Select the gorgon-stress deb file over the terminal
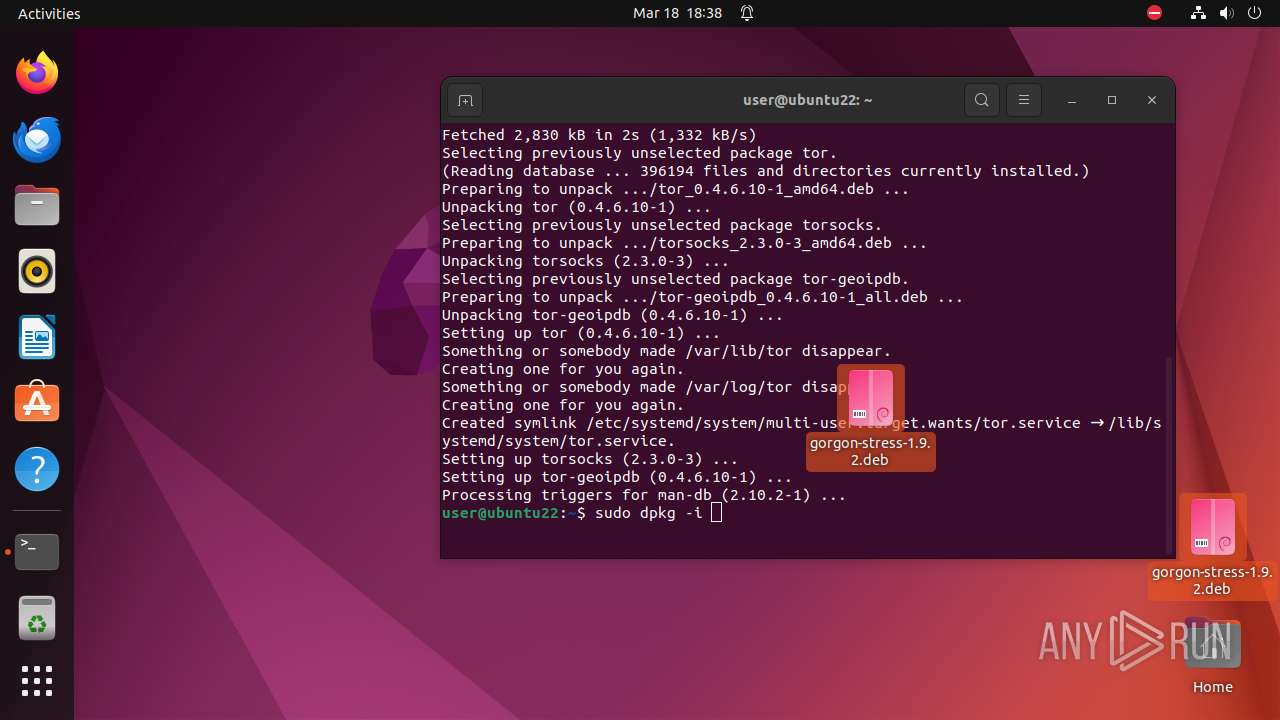Image resolution: width=1280 pixels, height=720 pixels. [x=871, y=417]
